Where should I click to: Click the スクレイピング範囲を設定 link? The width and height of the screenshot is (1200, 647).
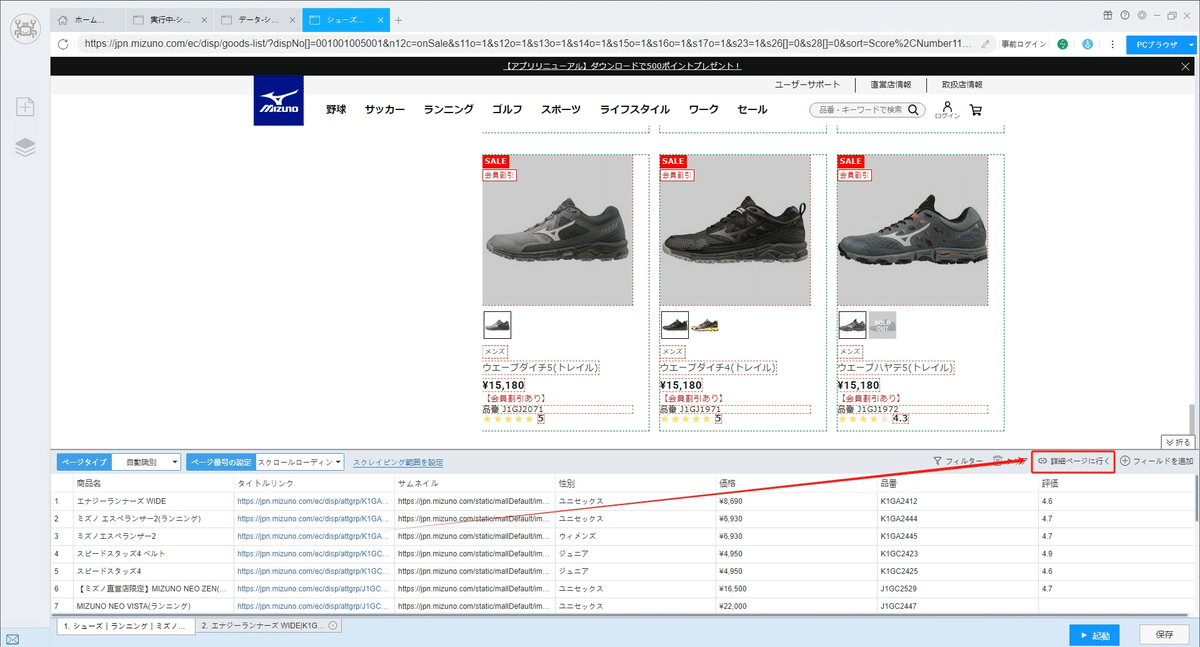tap(398, 462)
